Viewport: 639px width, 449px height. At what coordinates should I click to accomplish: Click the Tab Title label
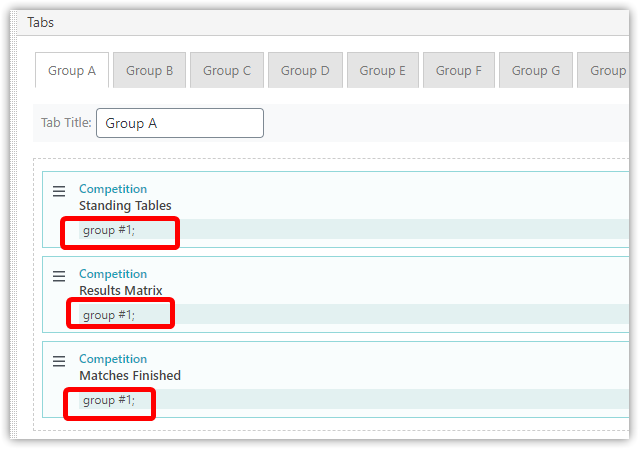point(66,122)
